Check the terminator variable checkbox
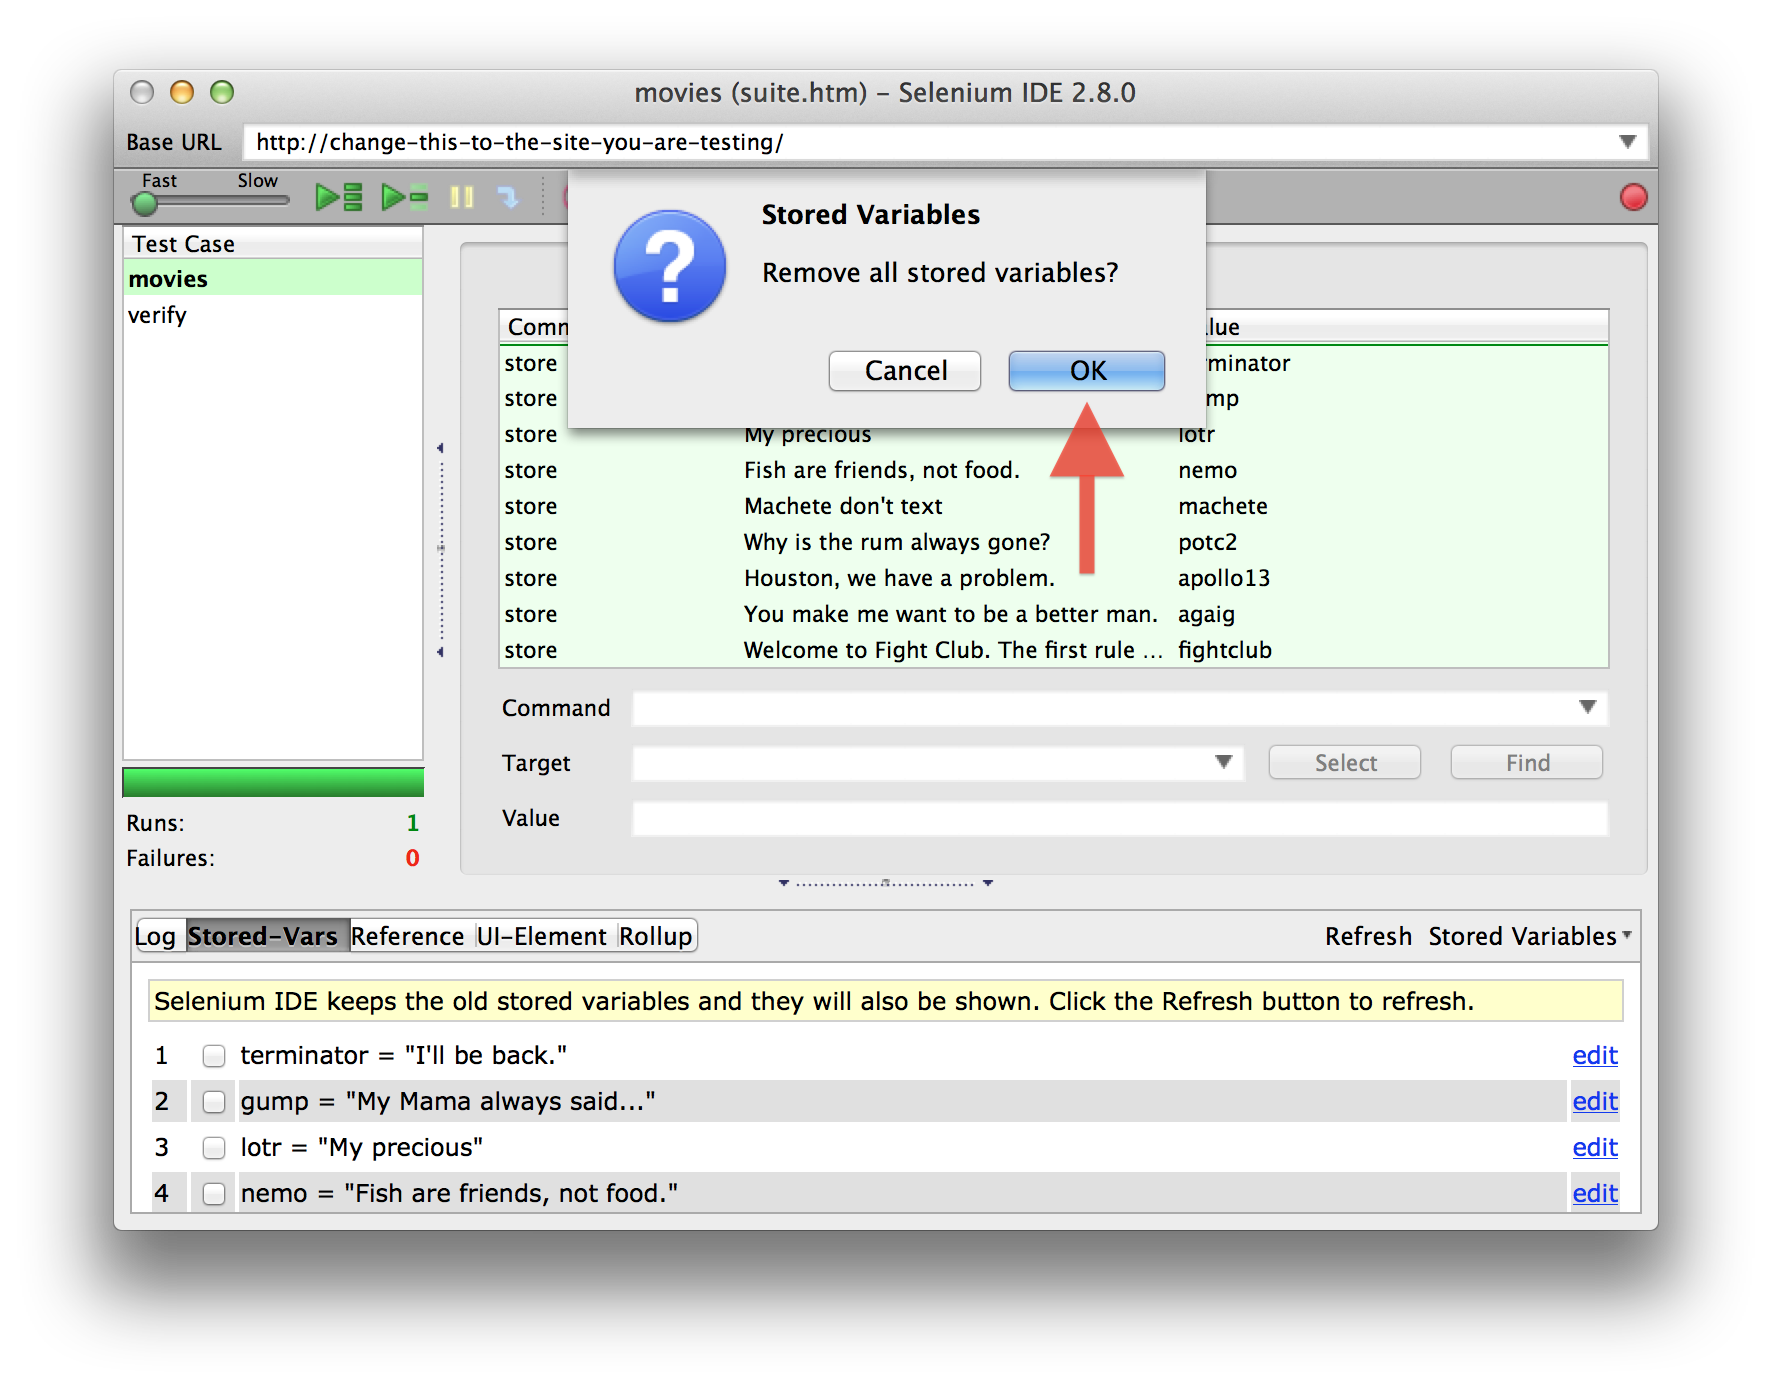 [214, 1056]
